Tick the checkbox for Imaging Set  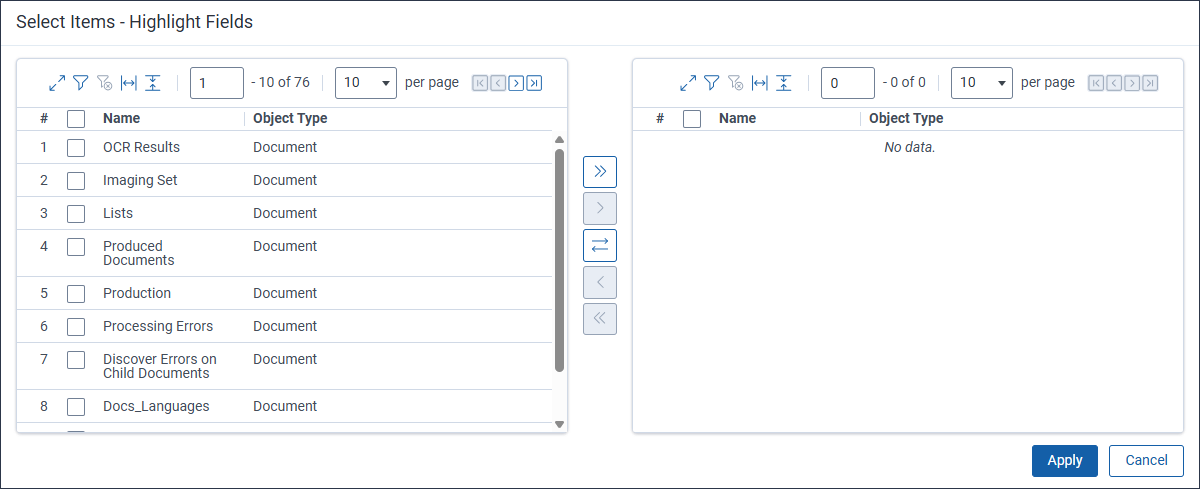[76, 181]
